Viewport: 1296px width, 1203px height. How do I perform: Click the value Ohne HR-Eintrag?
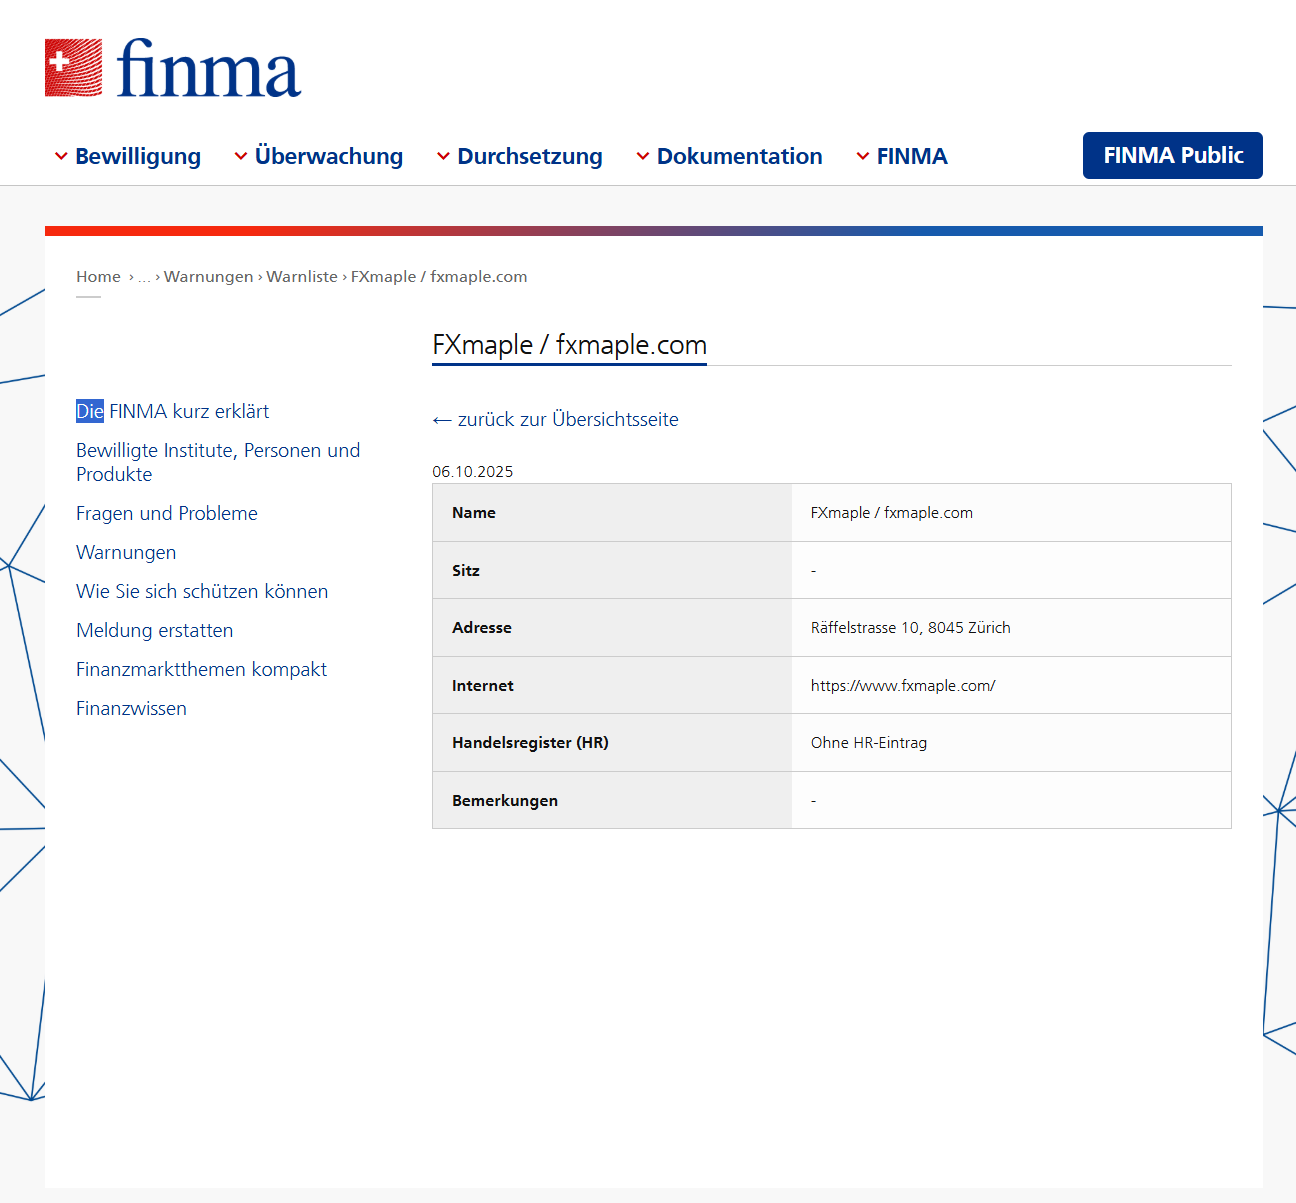869,743
